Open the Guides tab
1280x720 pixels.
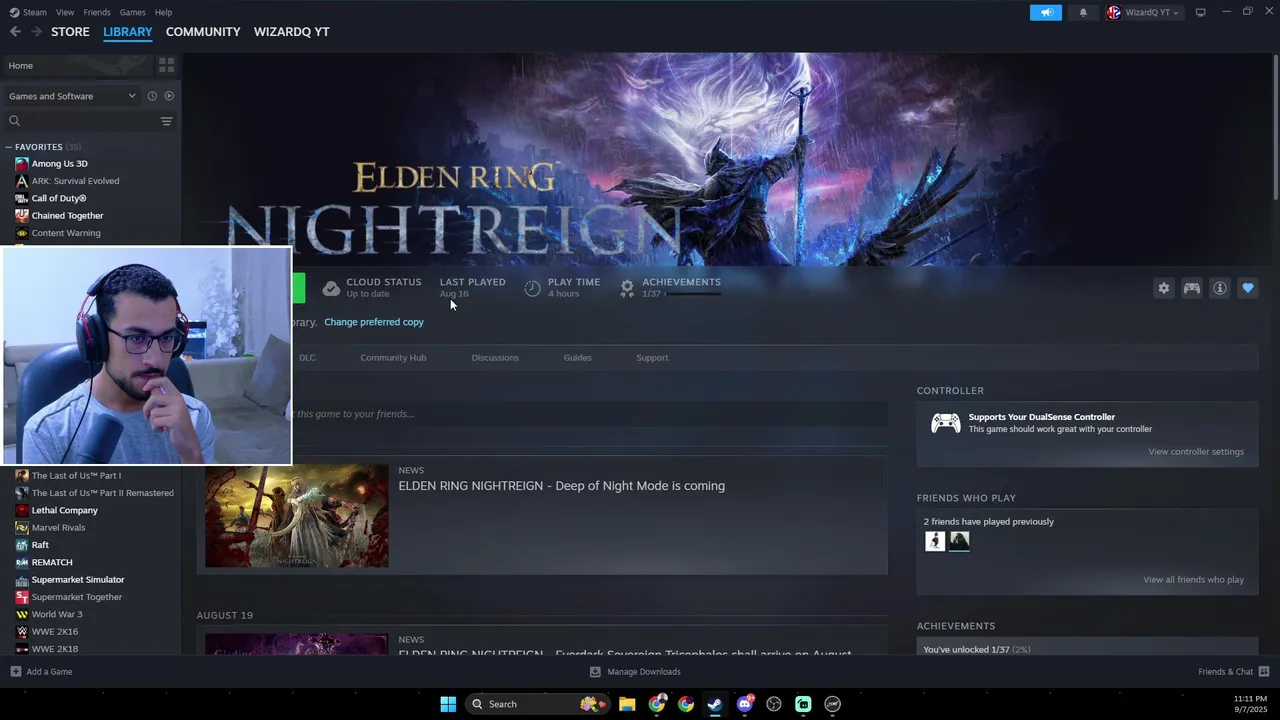pyautogui.click(x=577, y=358)
